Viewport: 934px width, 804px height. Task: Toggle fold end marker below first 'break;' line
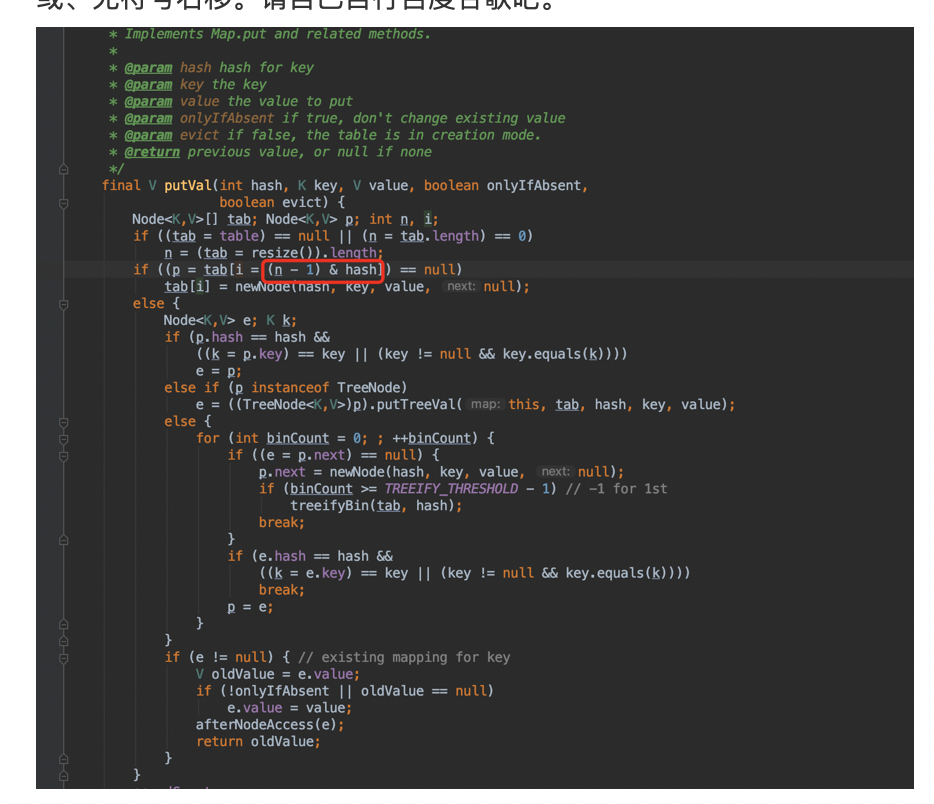tap(64, 541)
